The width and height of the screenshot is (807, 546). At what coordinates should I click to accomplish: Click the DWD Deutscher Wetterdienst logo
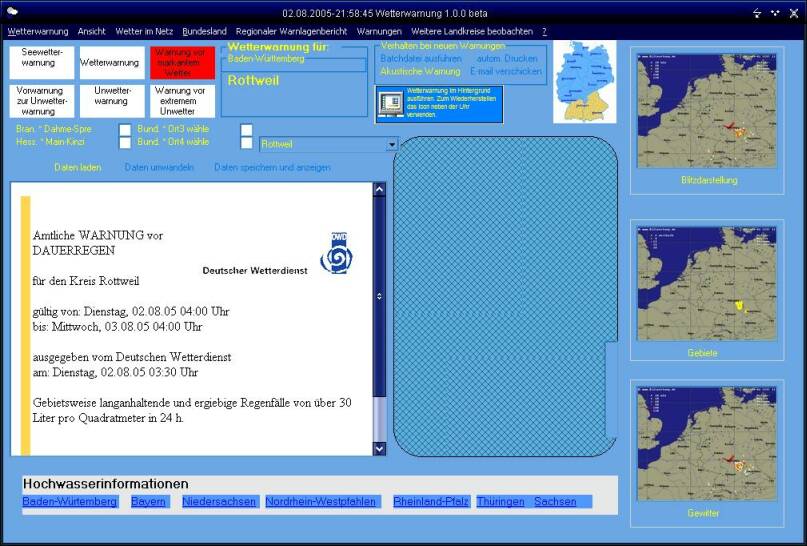(x=336, y=253)
